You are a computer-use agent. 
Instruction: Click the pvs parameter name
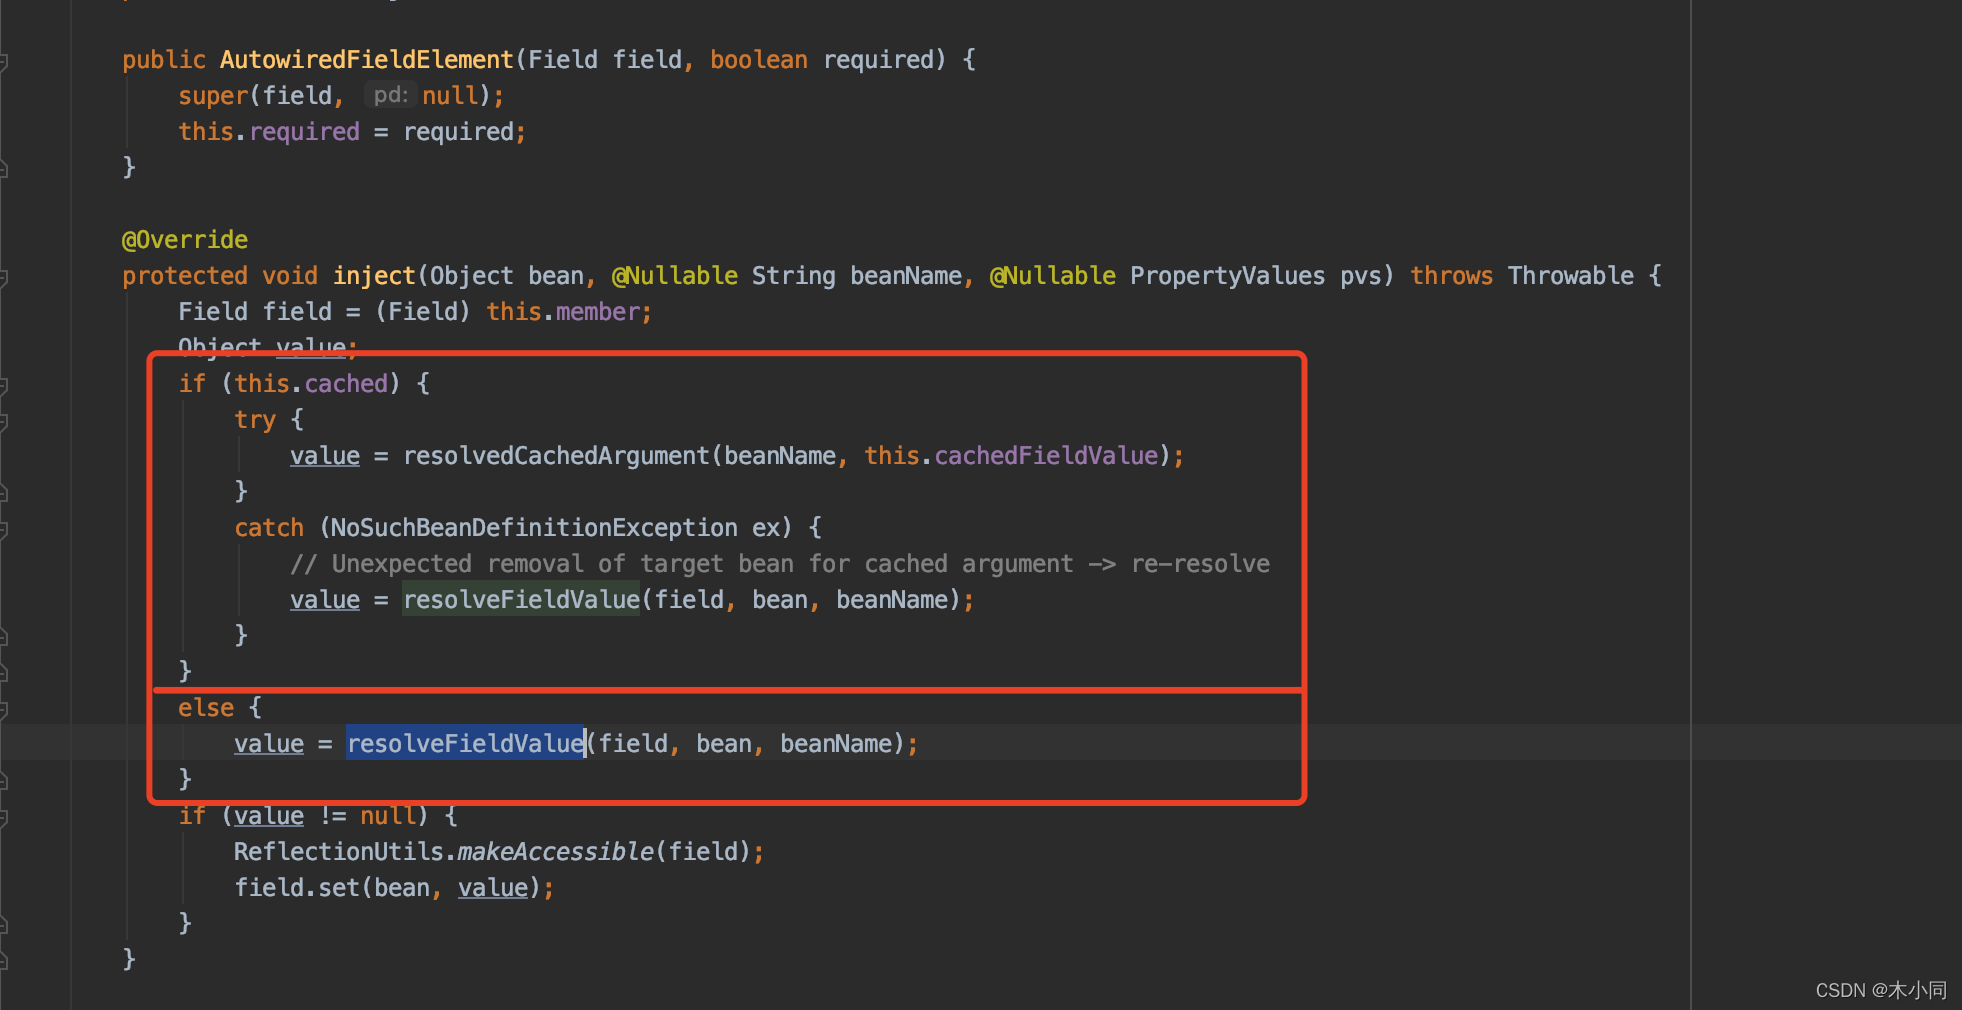pos(1360,276)
